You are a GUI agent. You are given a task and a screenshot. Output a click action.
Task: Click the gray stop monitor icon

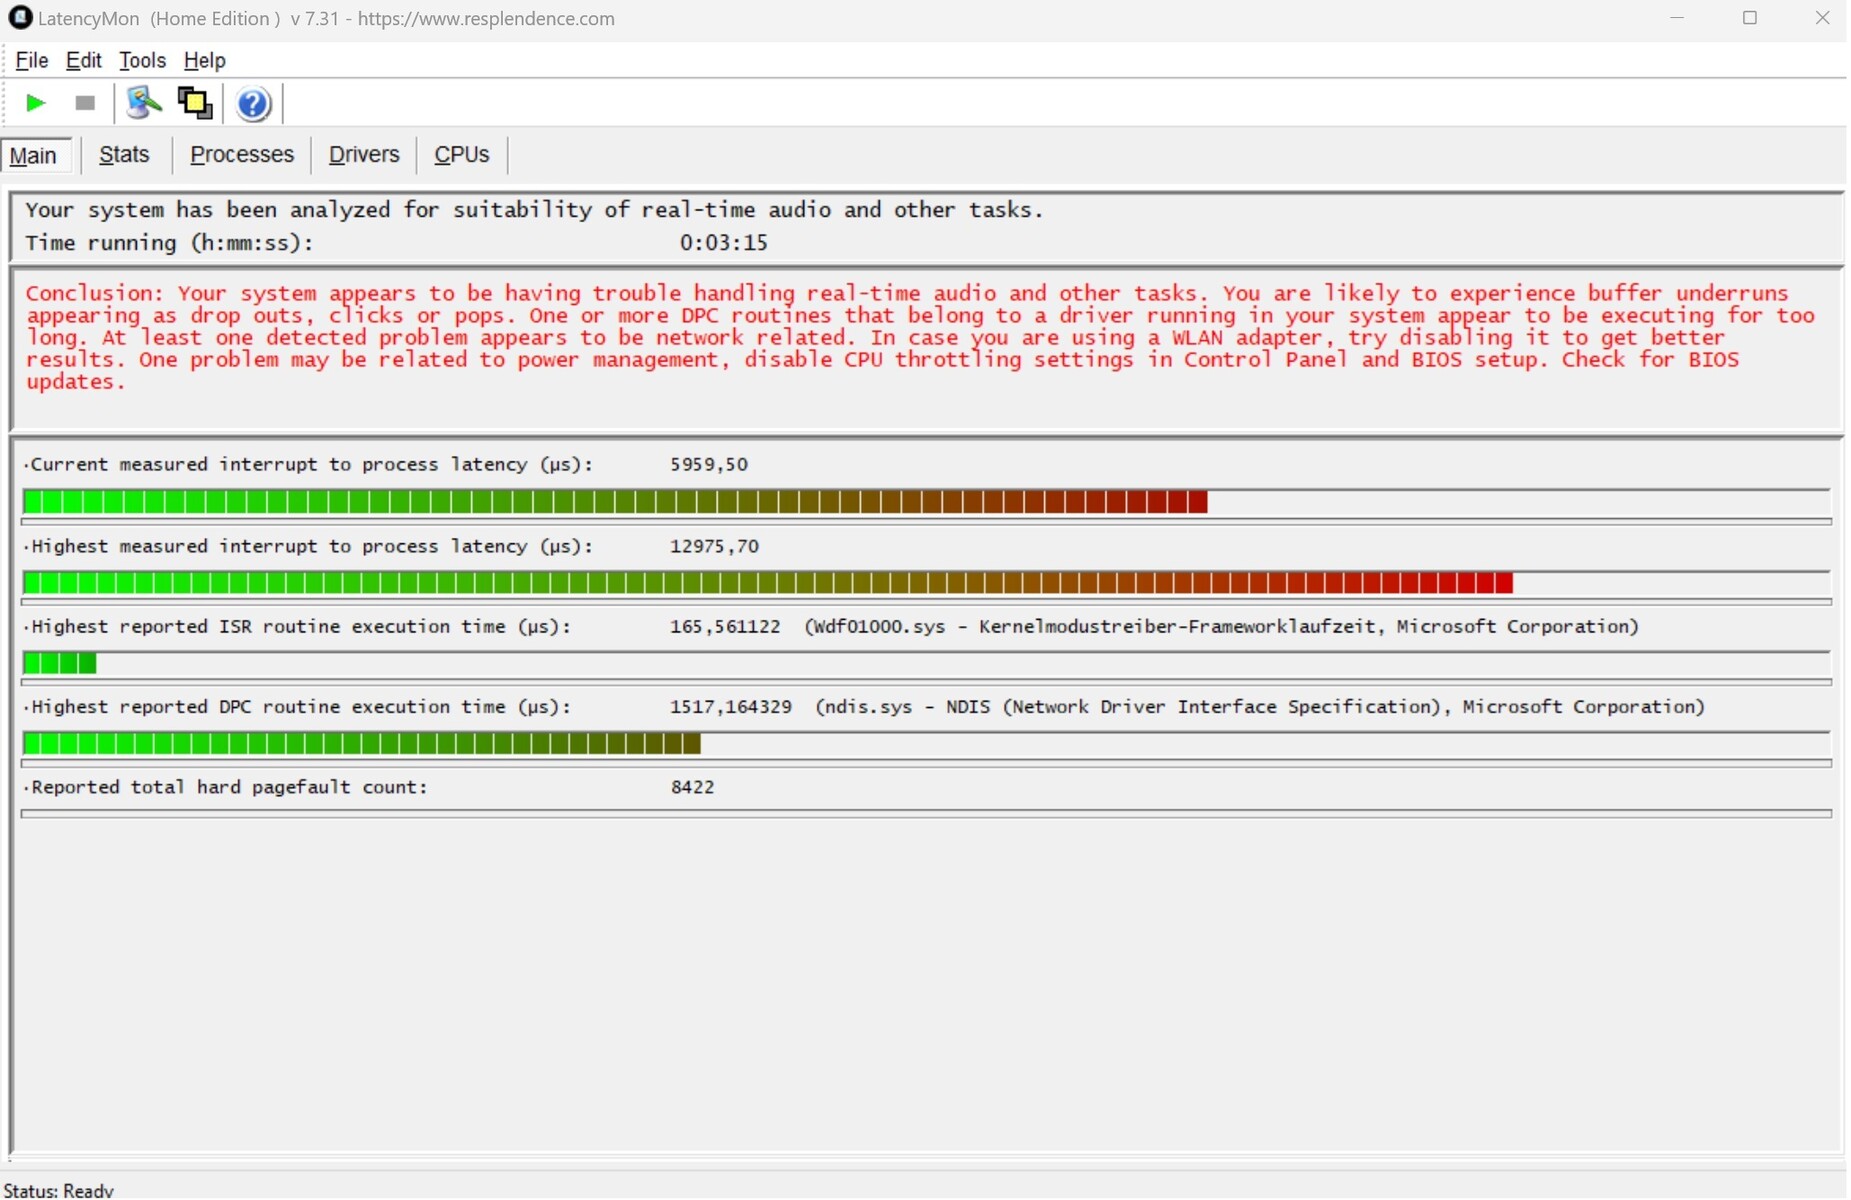click(x=85, y=103)
